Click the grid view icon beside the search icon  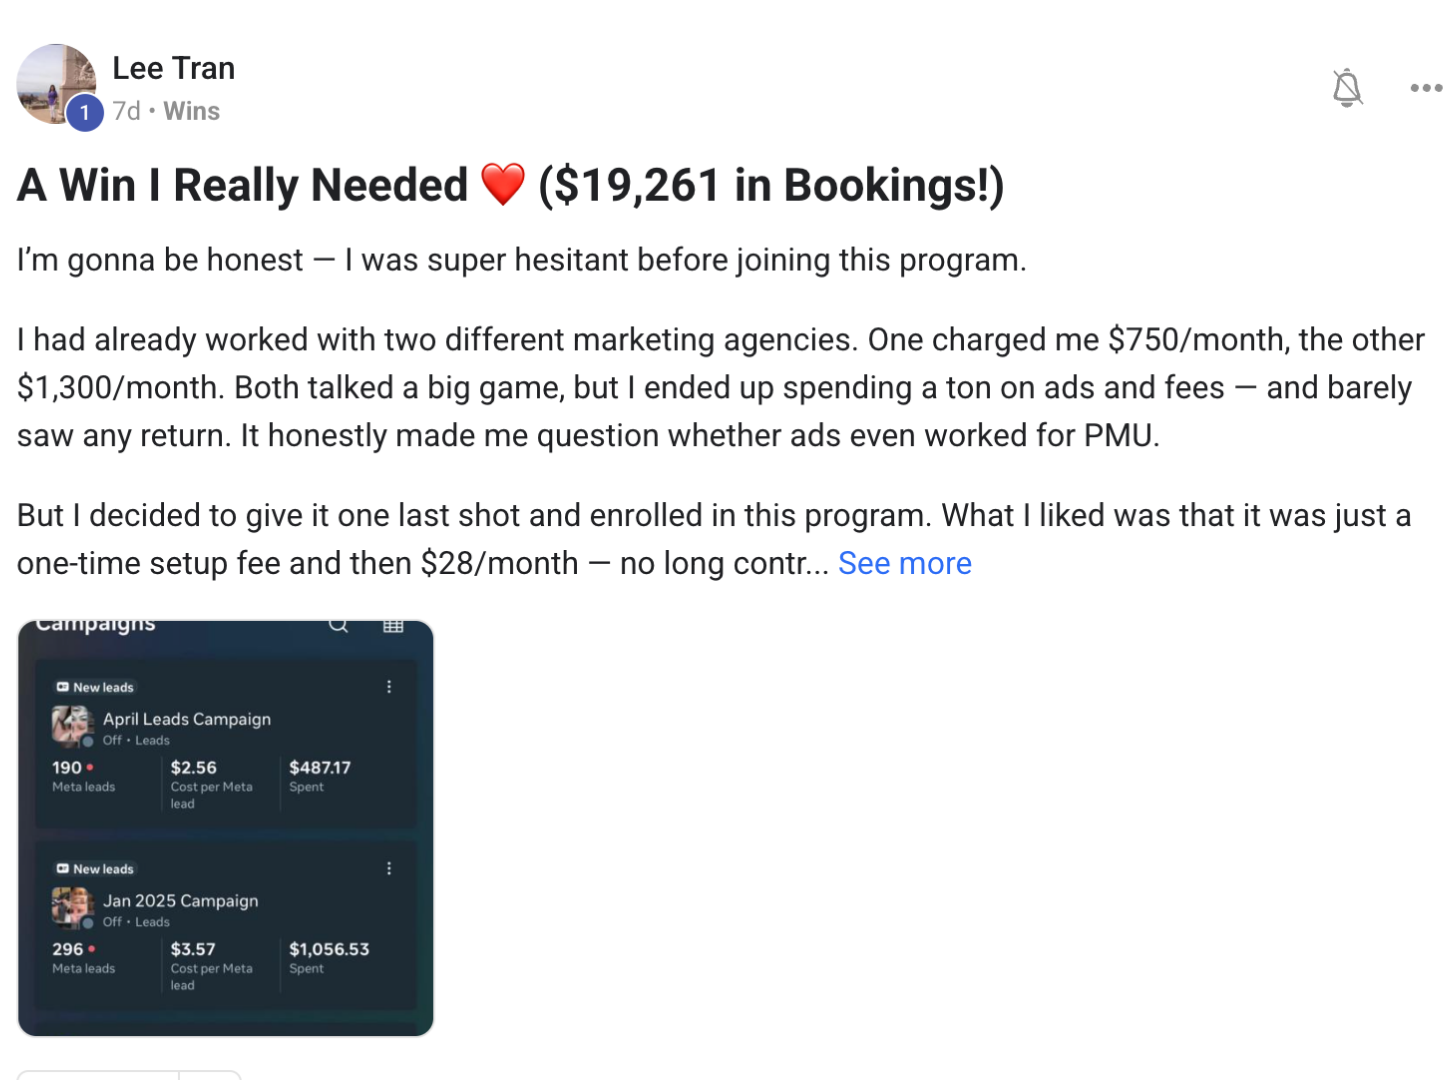click(x=392, y=624)
